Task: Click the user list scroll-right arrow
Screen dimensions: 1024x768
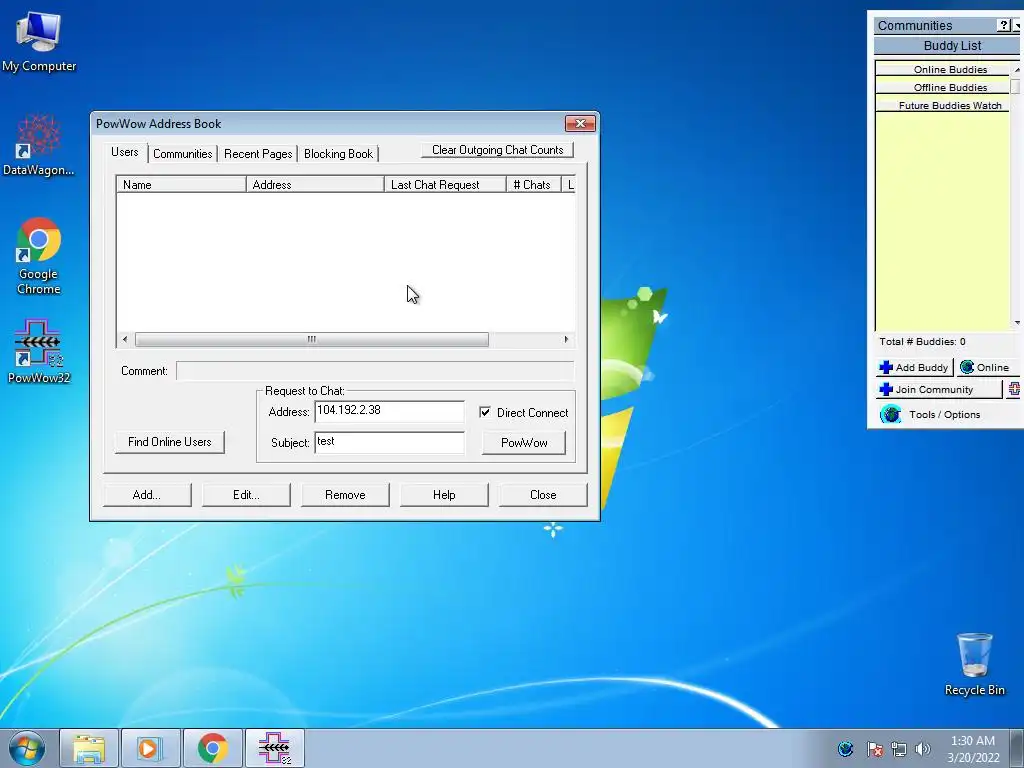Action: click(x=566, y=340)
